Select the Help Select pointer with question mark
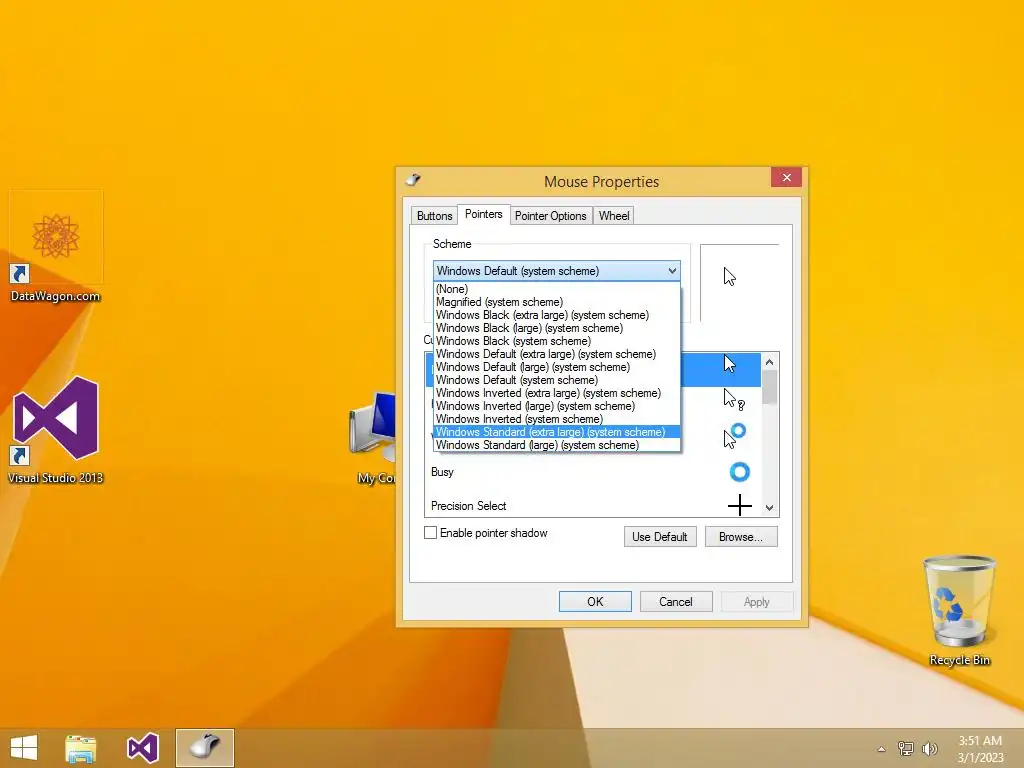Screen dimensions: 1024x768 [x=733, y=399]
